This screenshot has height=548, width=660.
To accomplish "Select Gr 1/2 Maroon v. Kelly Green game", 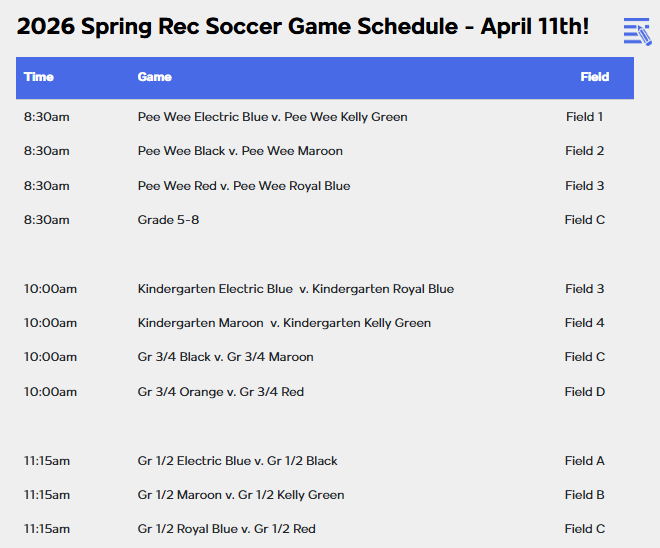I will pos(240,495).
